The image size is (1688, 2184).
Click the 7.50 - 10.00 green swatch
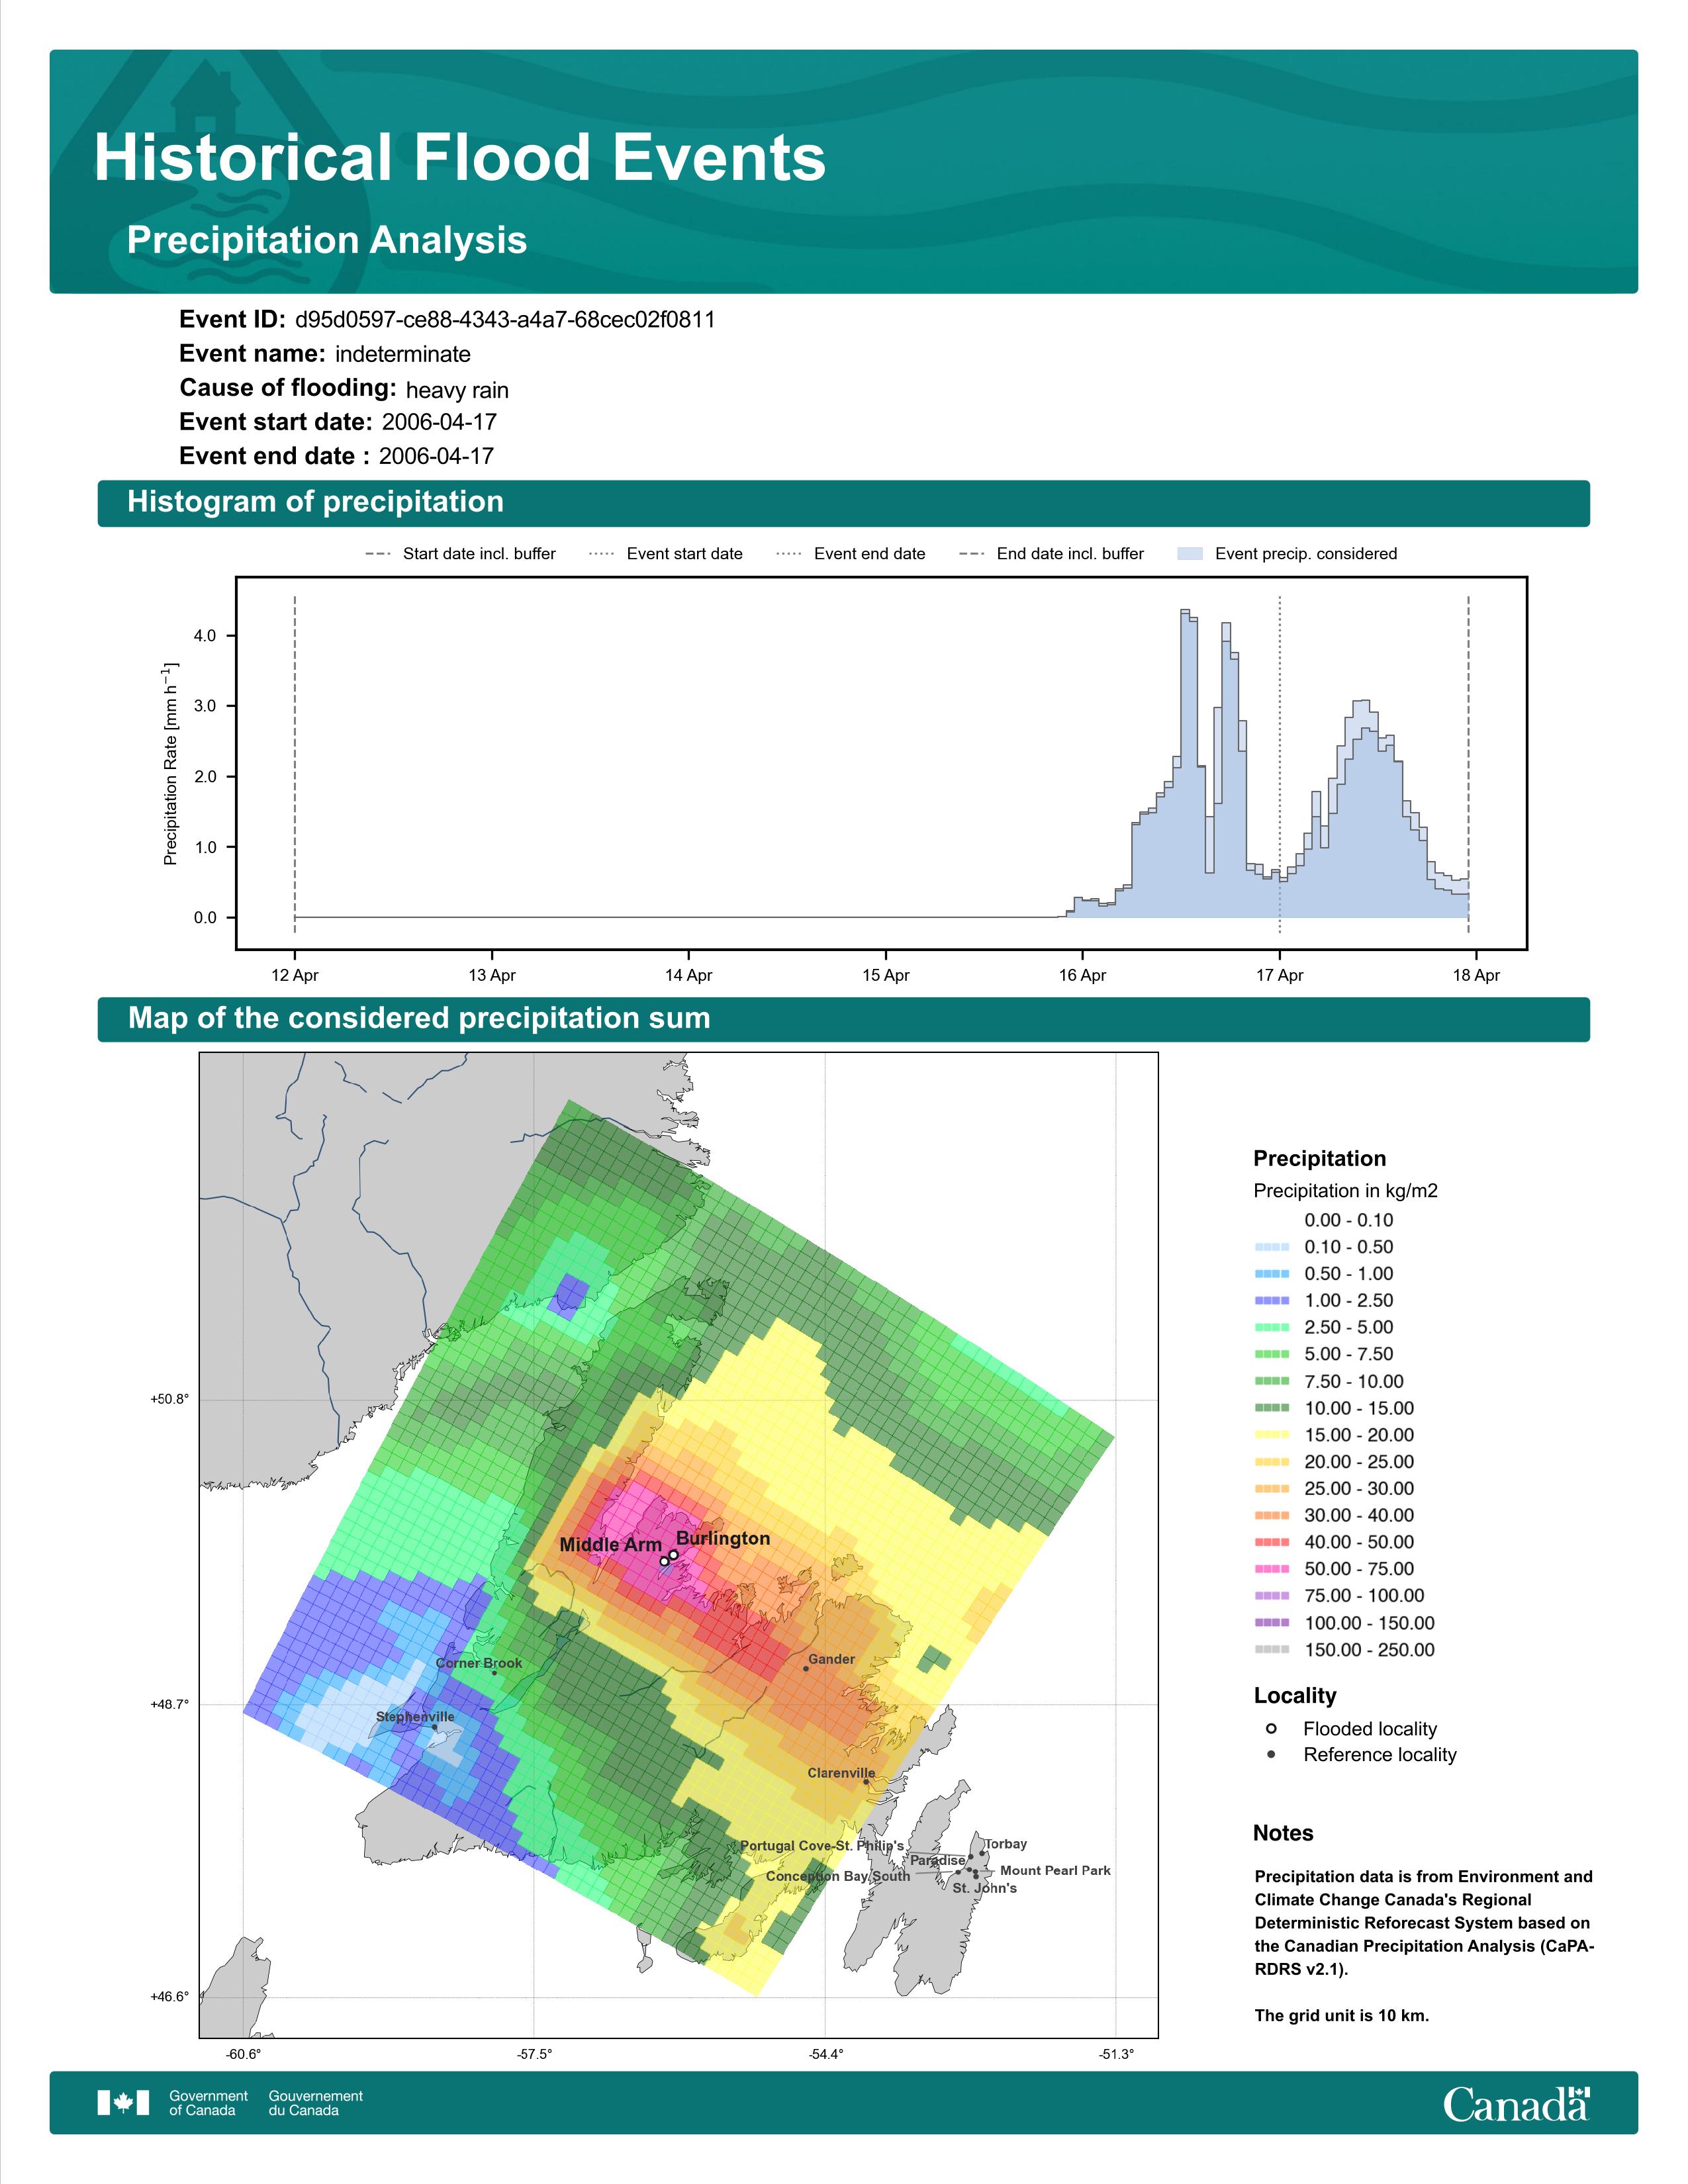coord(1272,1381)
